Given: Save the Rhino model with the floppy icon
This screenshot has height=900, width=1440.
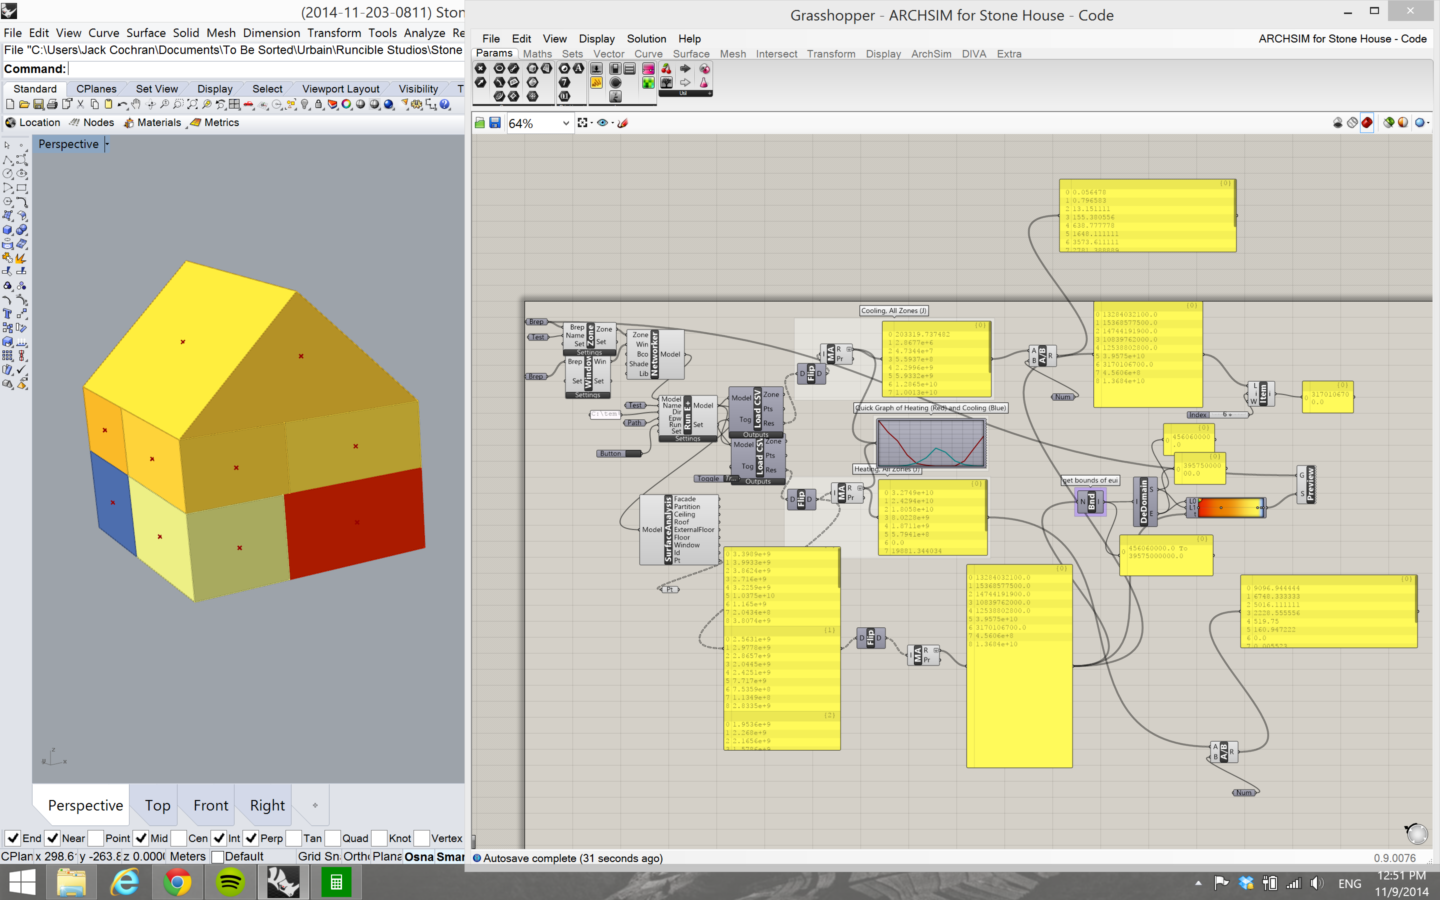Looking at the screenshot, I should (38, 104).
